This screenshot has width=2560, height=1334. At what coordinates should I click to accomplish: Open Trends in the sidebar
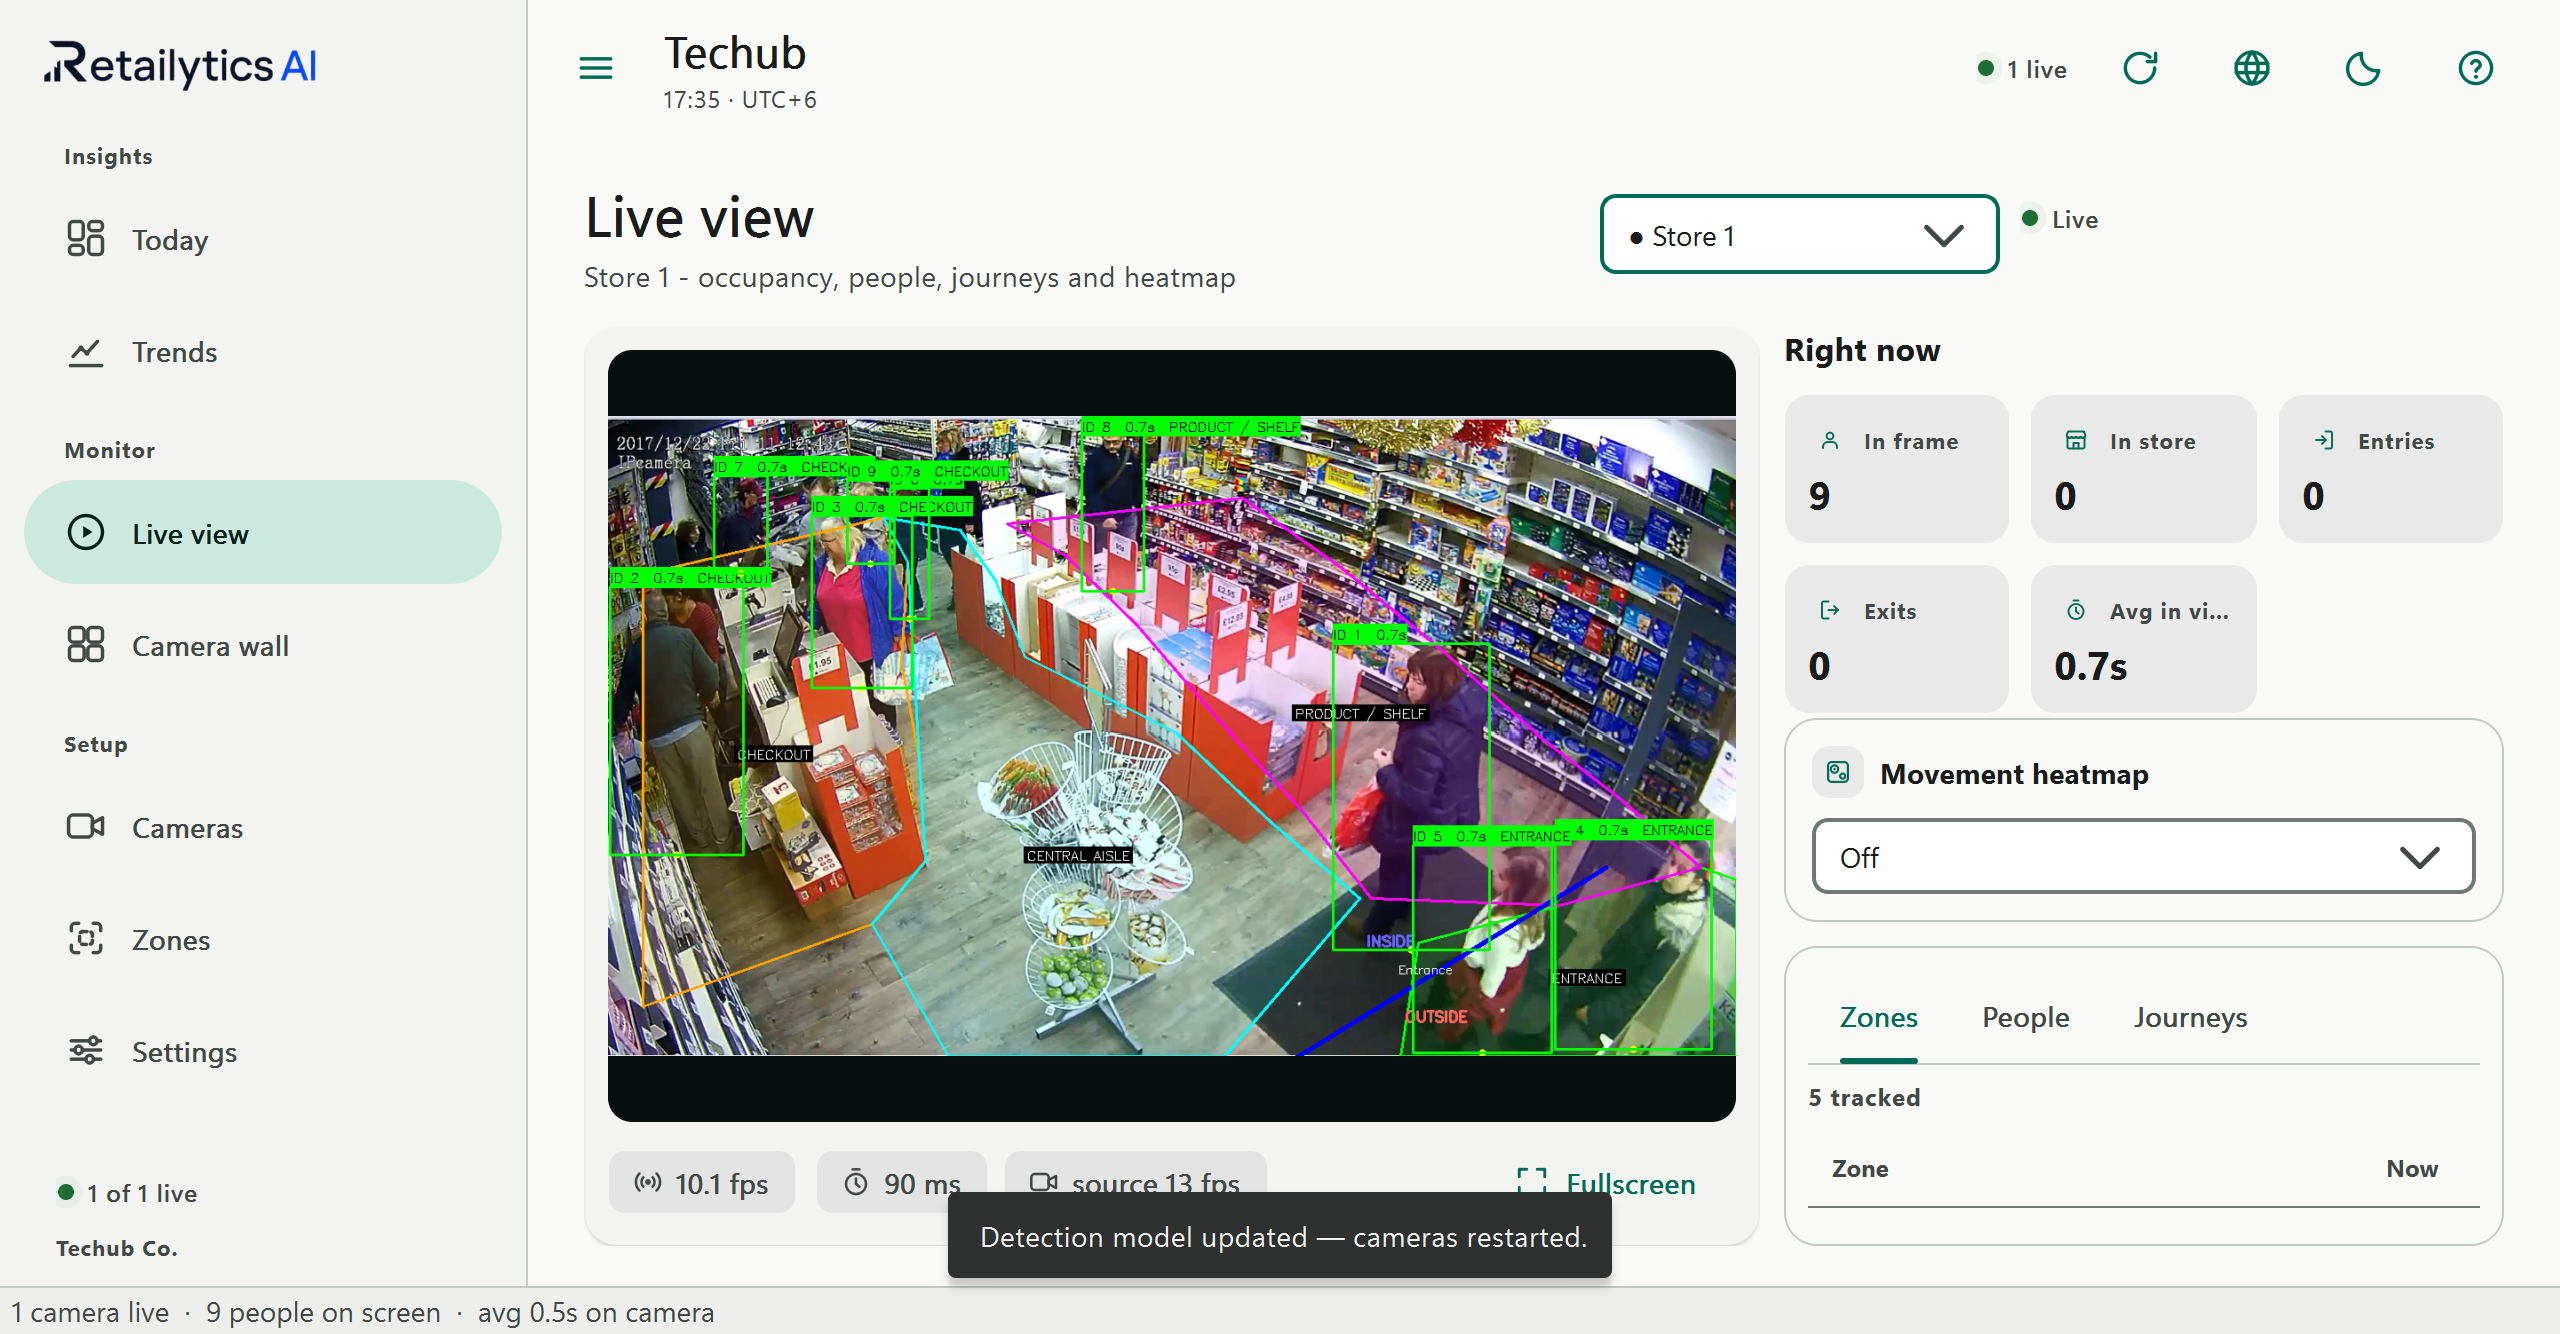(x=262, y=352)
